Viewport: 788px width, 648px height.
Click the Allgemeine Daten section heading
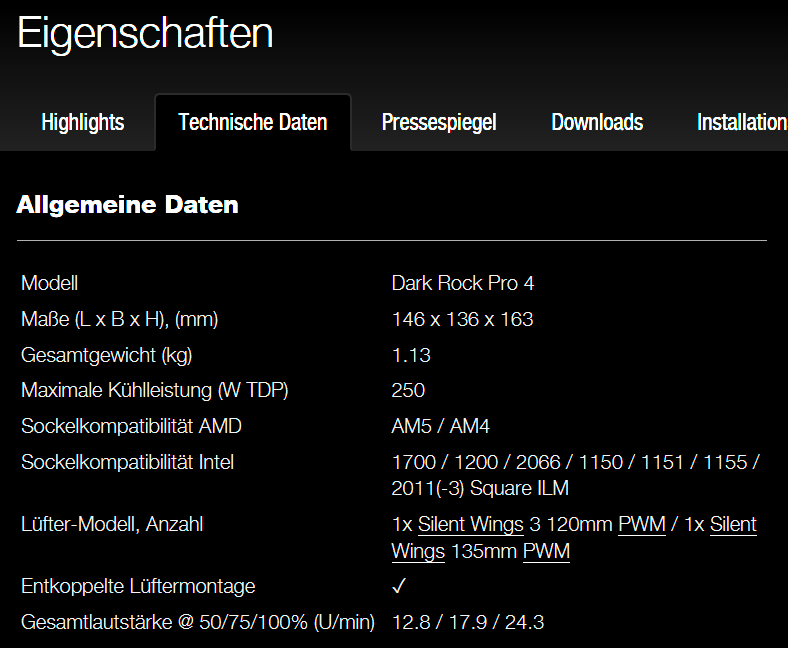point(128,205)
